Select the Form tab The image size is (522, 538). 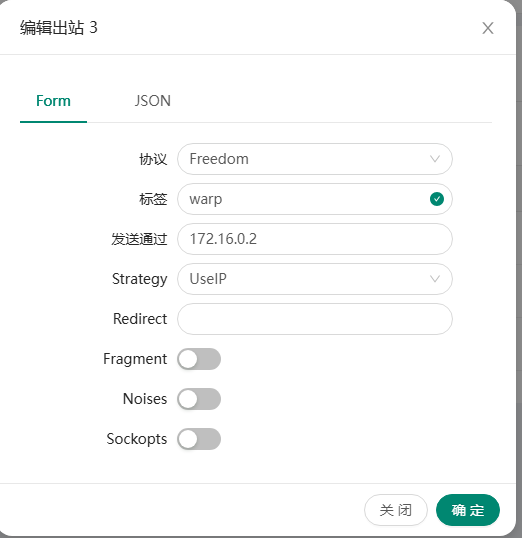[x=53, y=101]
